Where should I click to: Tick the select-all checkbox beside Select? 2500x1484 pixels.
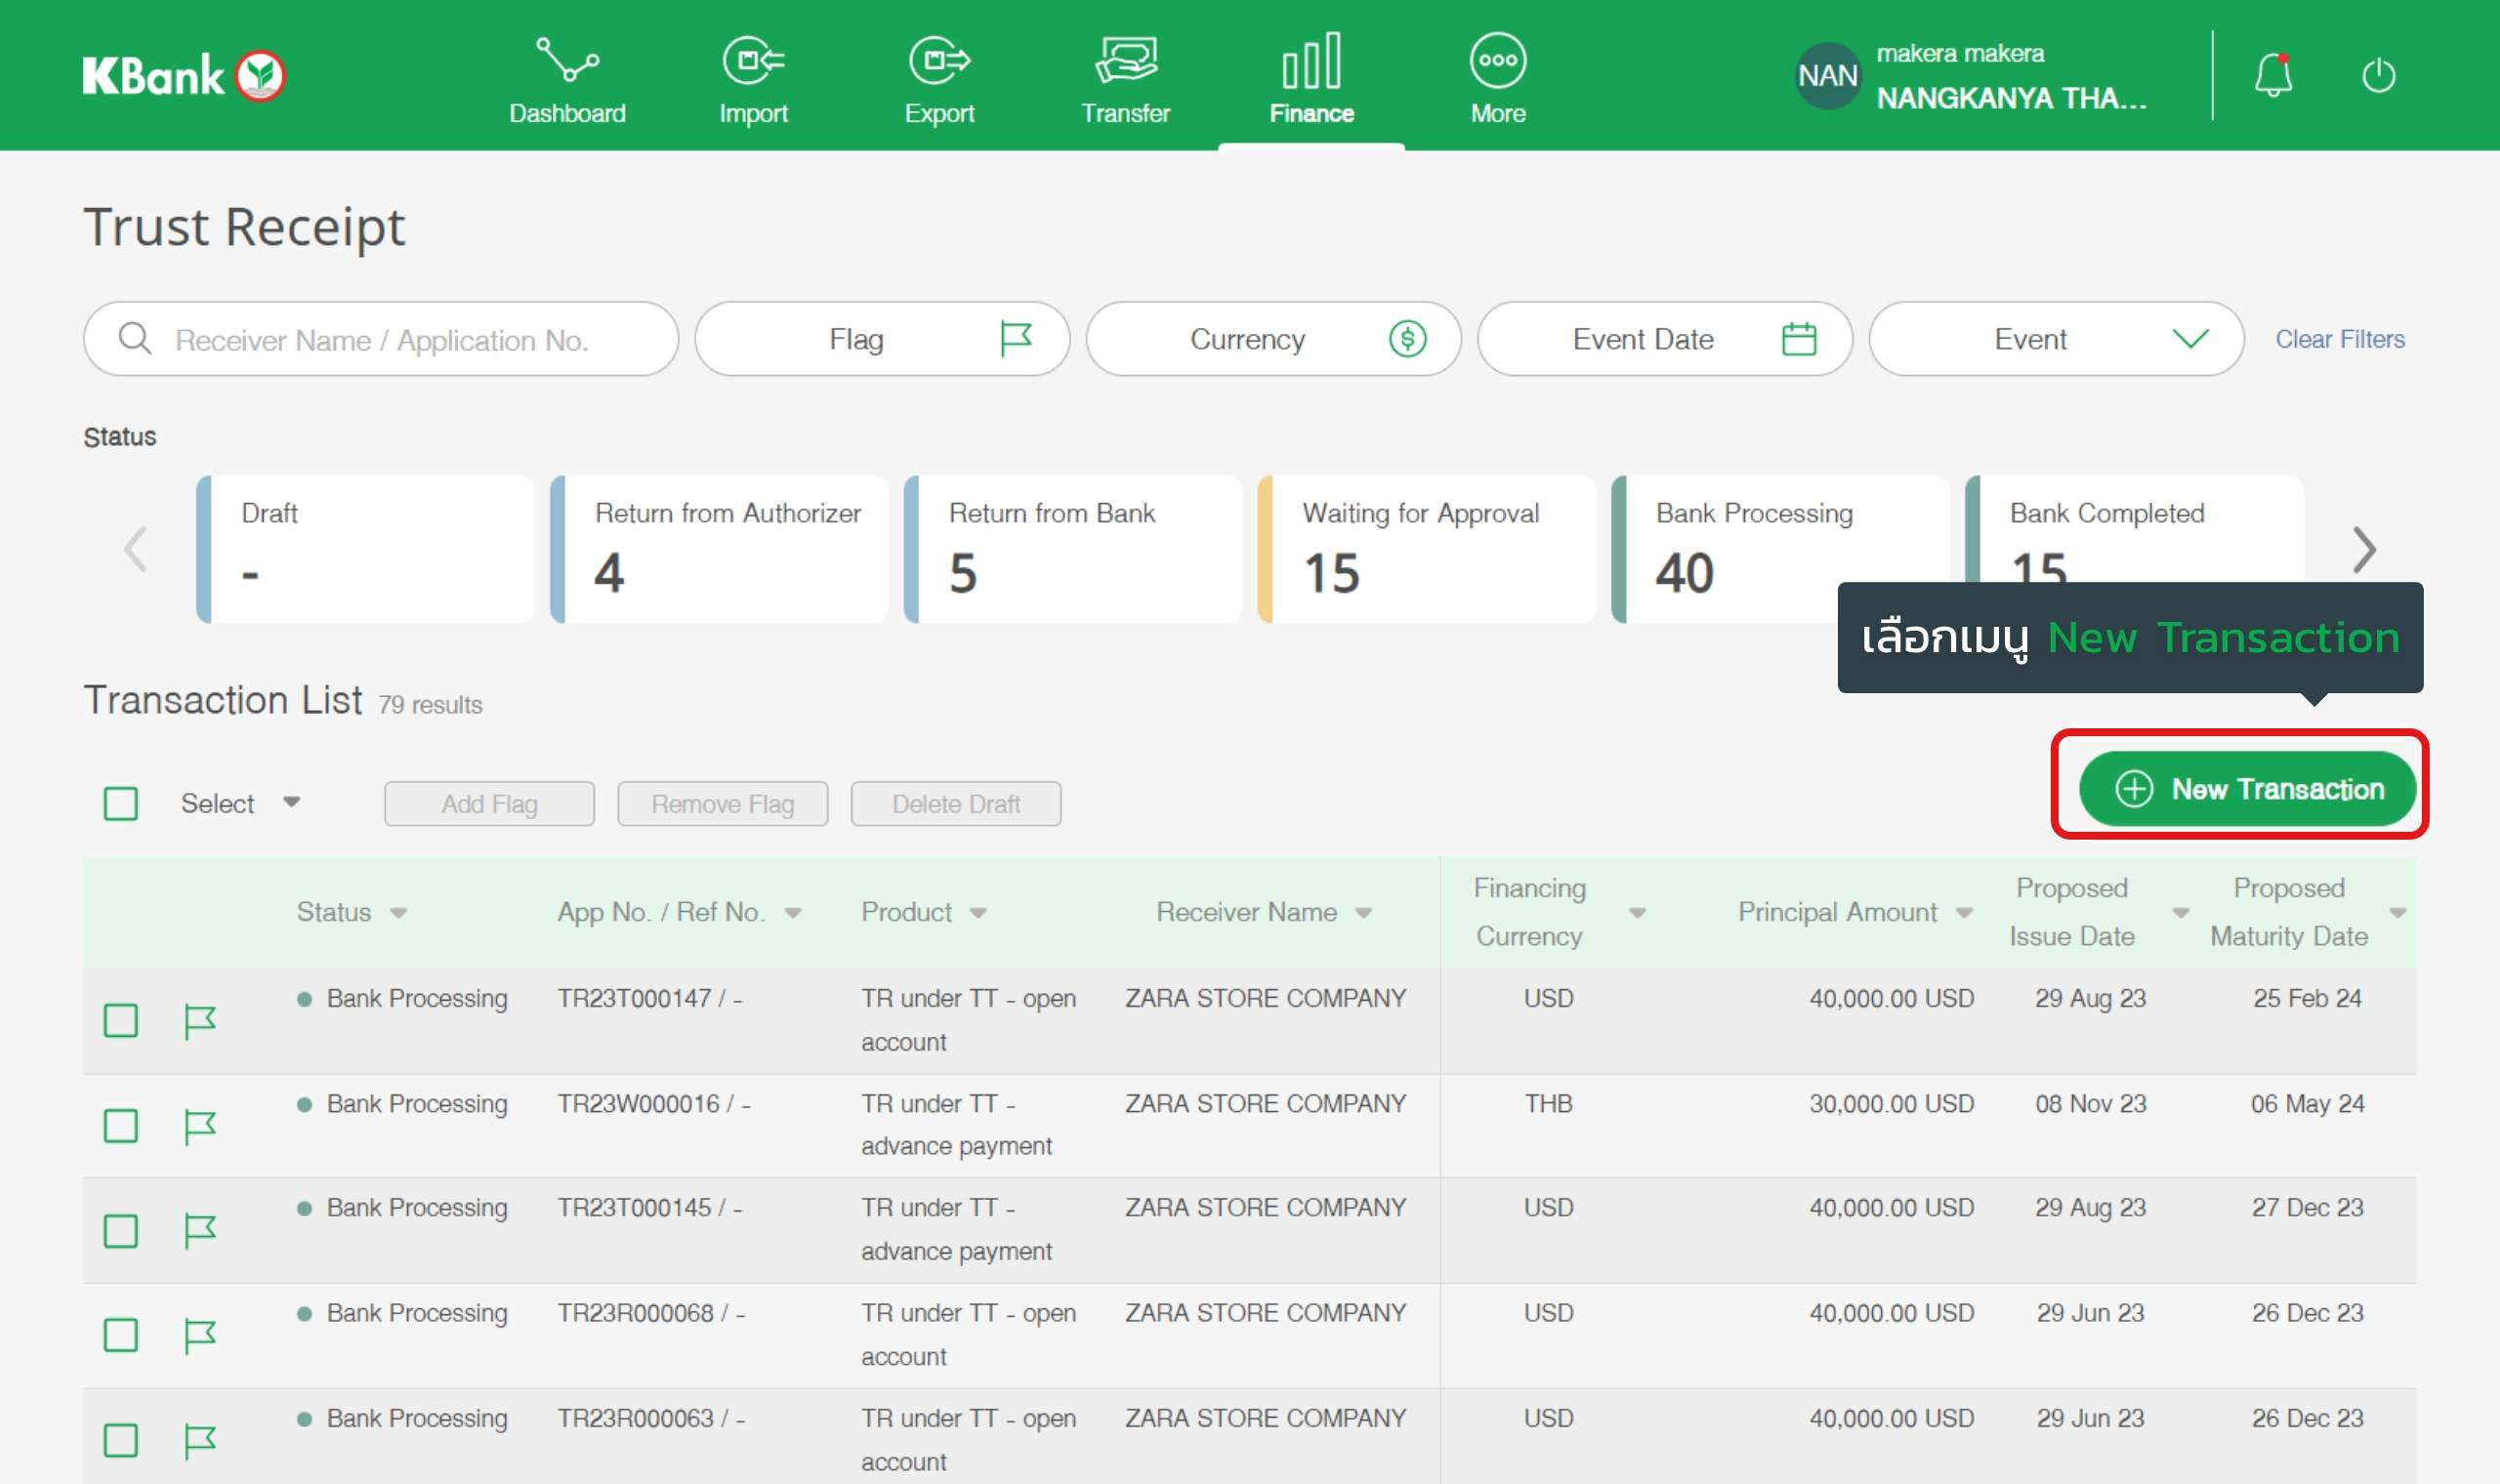(121, 803)
